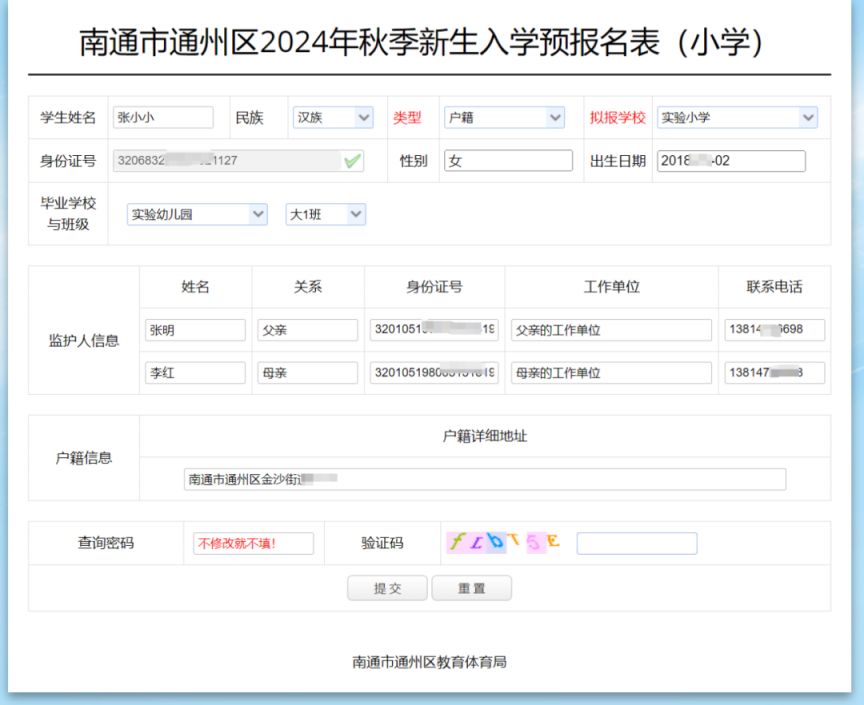This screenshot has width=864, height=705.
Task: Click the guardian name field 张明
Action: point(195,330)
